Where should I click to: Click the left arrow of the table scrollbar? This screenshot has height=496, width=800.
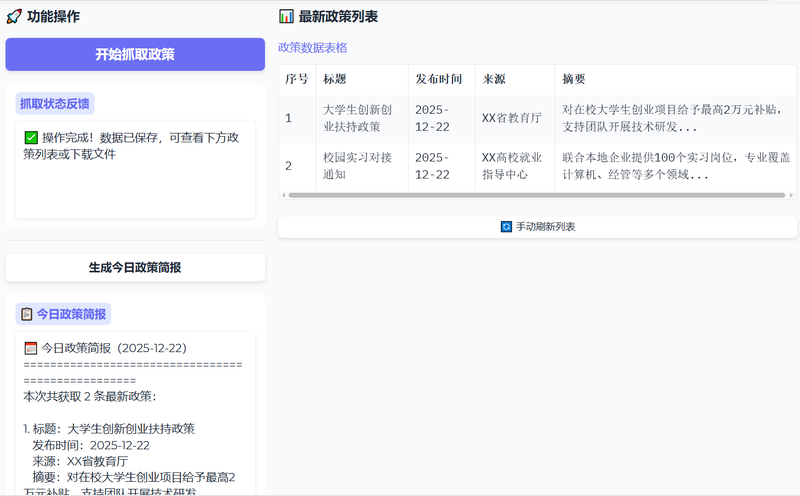[283, 195]
